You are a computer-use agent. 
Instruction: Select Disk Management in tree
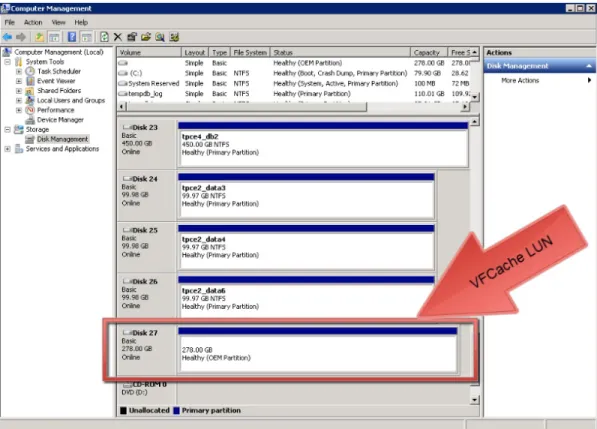[62, 139]
